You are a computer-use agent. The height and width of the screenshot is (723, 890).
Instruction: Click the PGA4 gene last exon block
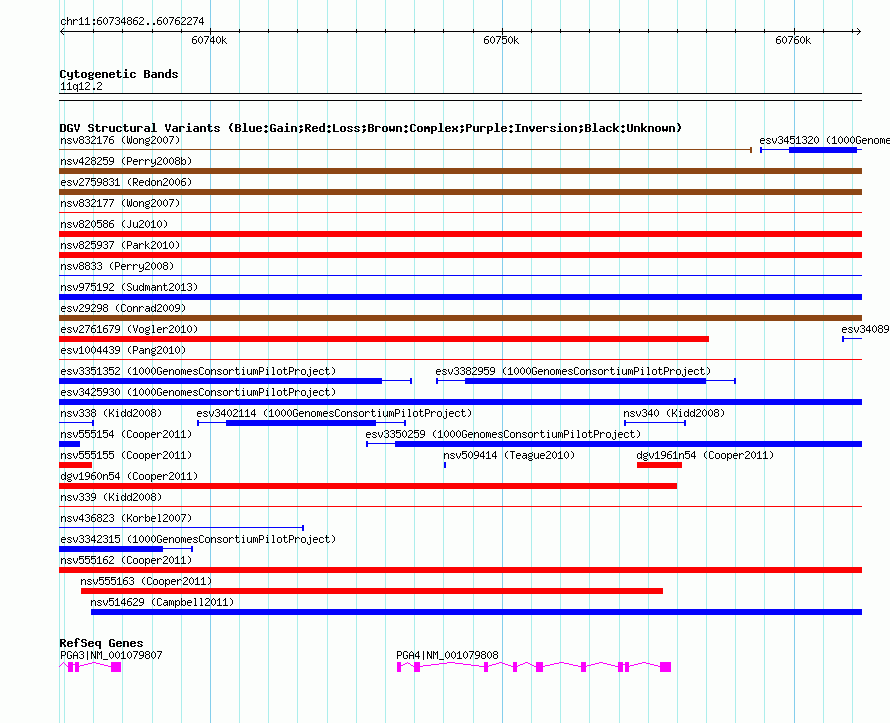(x=665, y=667)
